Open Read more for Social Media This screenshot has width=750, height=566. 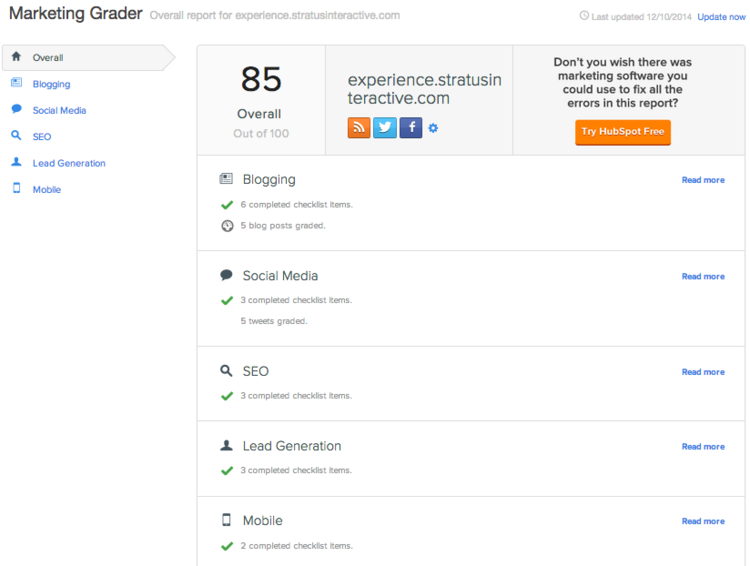703,277
